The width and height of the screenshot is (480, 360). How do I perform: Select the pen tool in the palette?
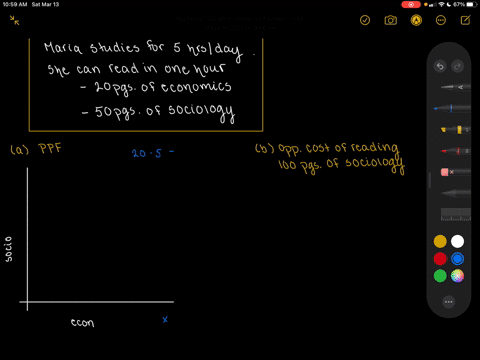[456, 87]
